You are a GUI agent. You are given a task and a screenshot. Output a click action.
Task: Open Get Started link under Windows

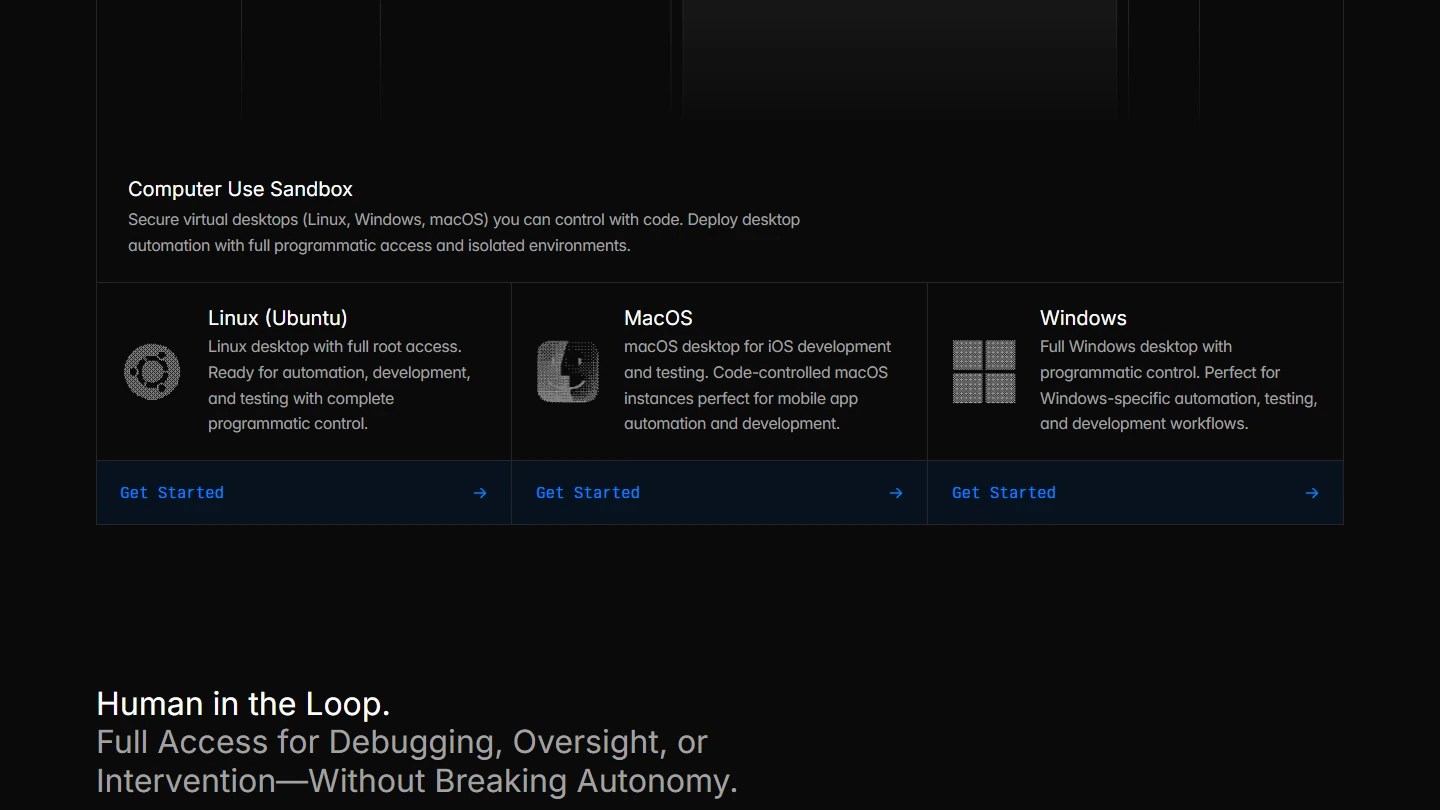tap(1004, 493)
